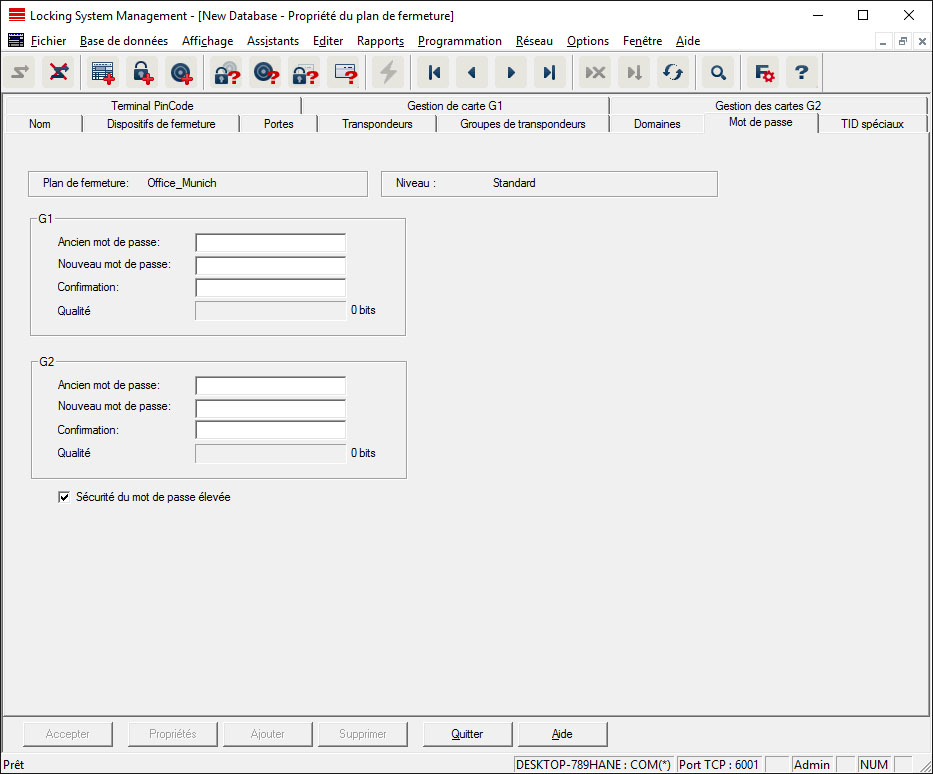Click the add lock icon

coord(142,72)
